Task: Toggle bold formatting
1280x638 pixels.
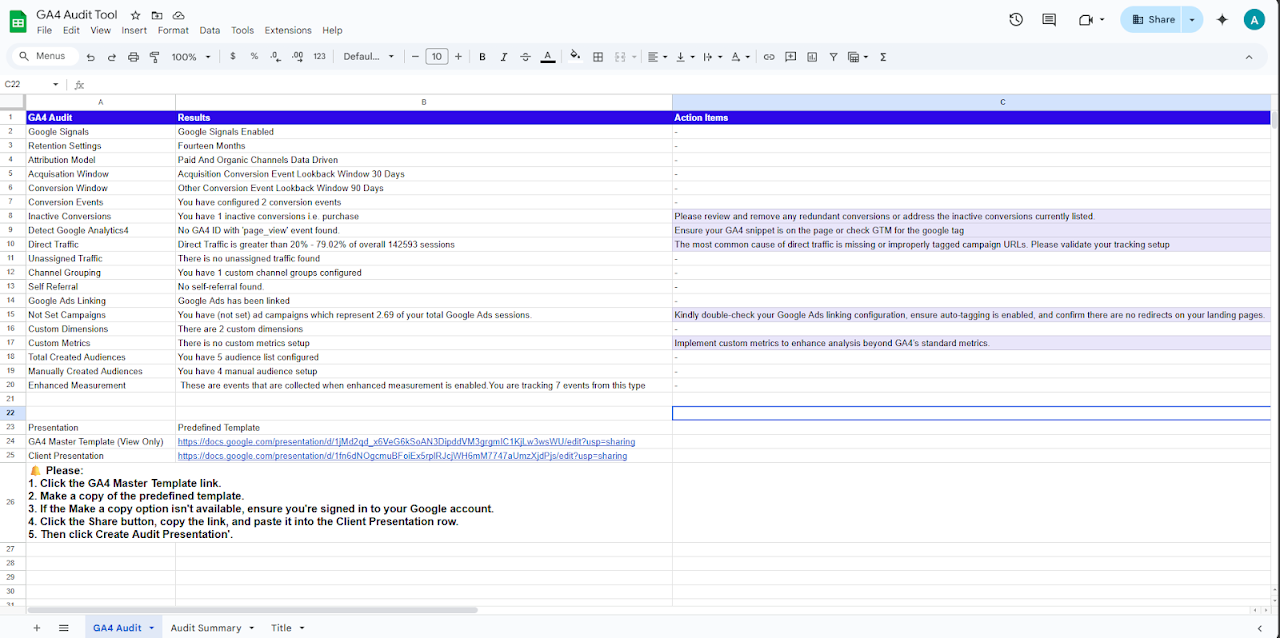Action: (482, 57)
